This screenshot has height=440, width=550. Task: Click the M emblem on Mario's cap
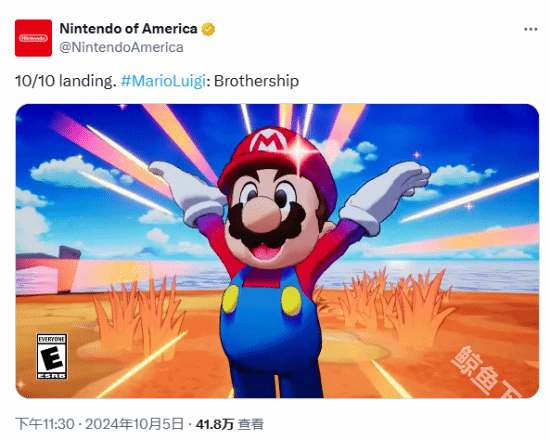269,141
